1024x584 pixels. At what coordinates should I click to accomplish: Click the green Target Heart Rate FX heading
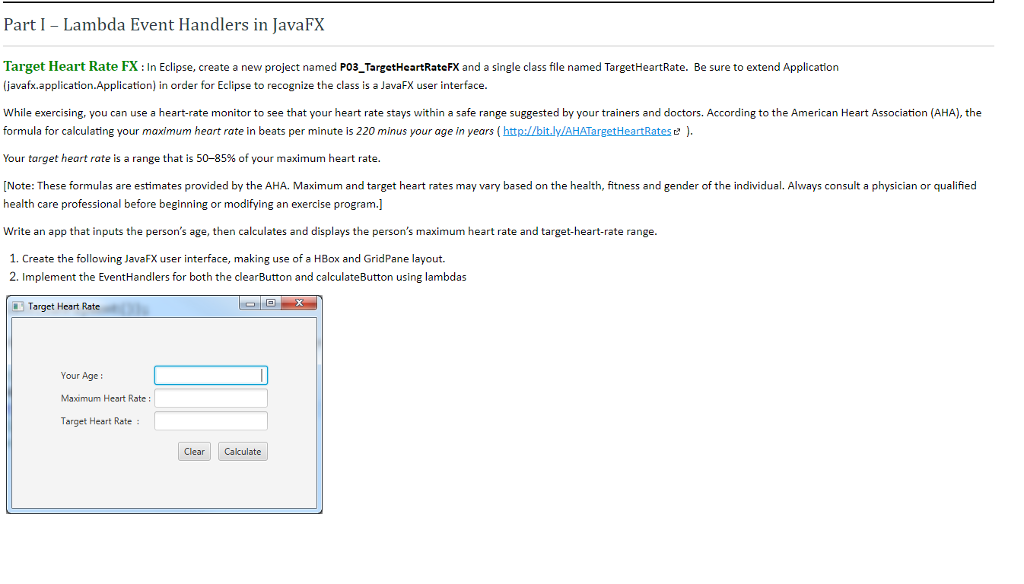pyautogui.click(x=71, y=66)
